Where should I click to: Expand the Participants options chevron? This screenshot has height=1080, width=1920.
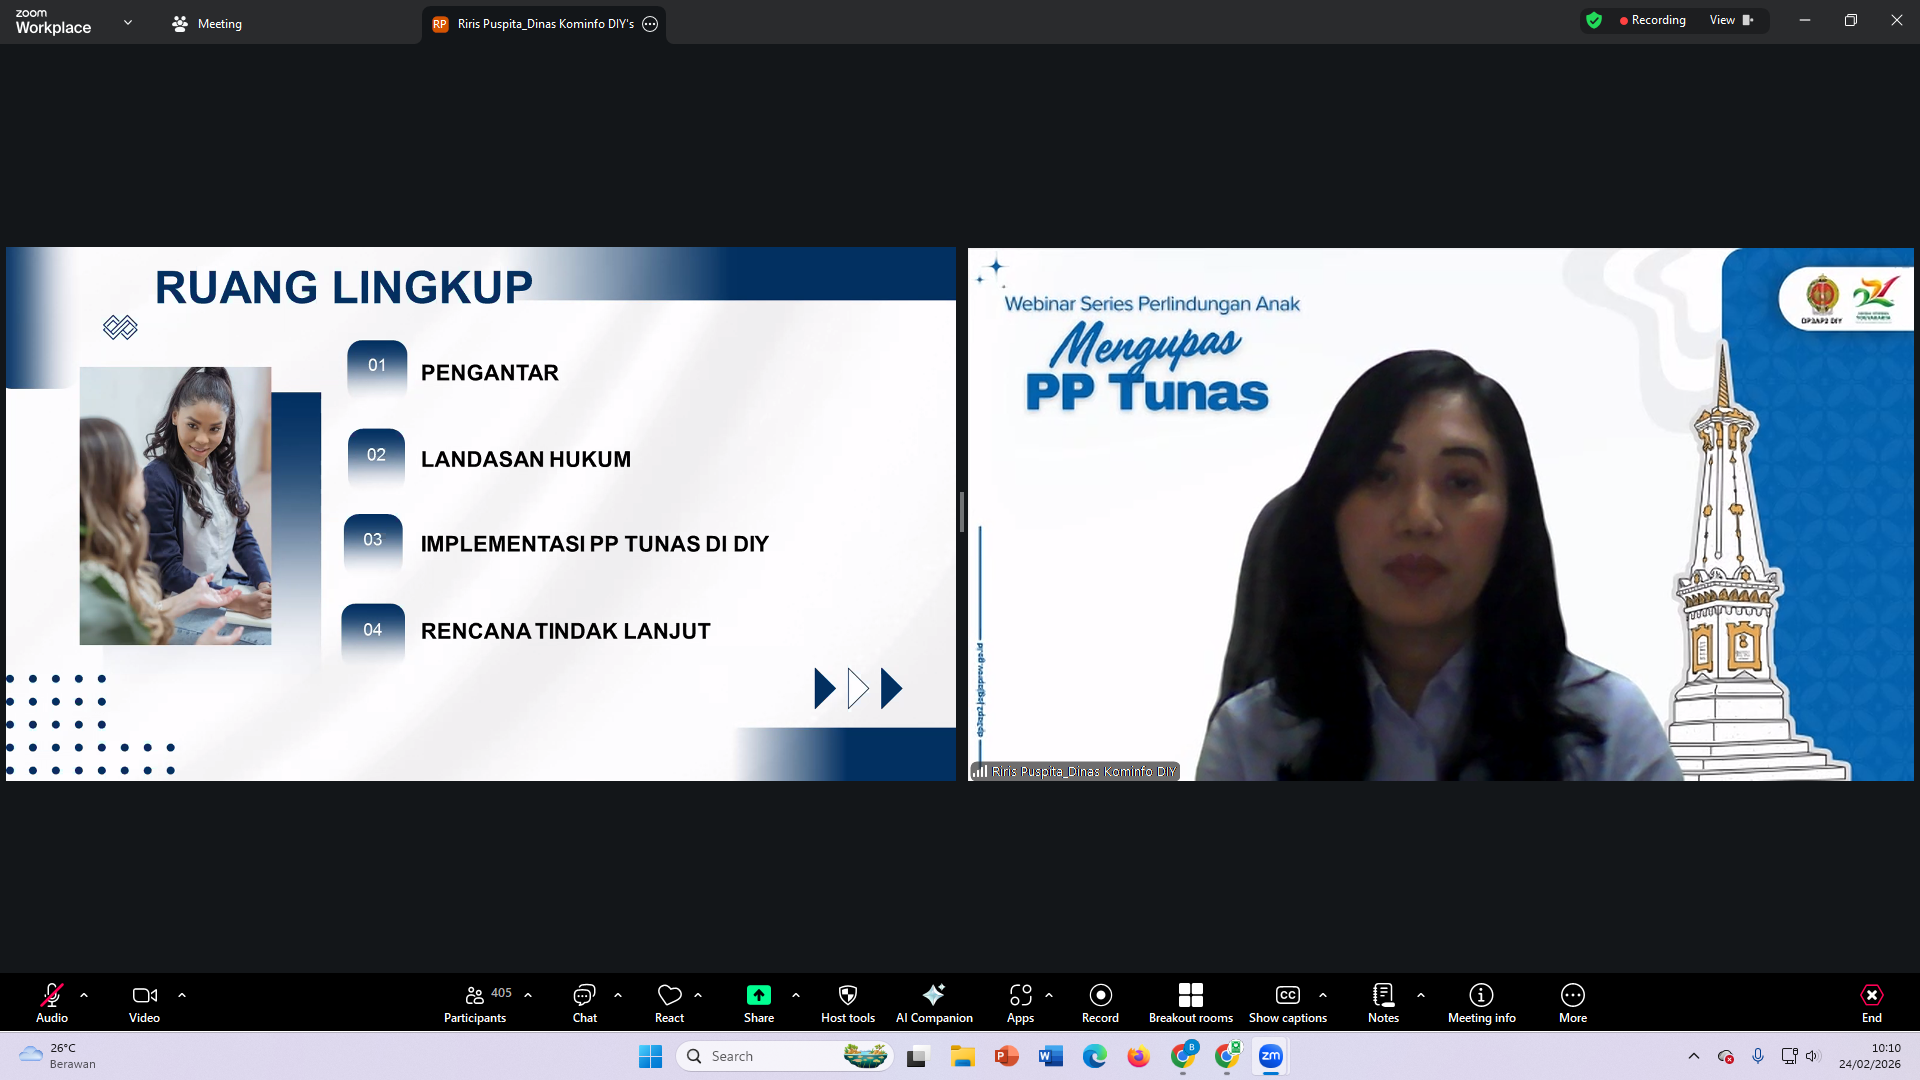[528, 995]
